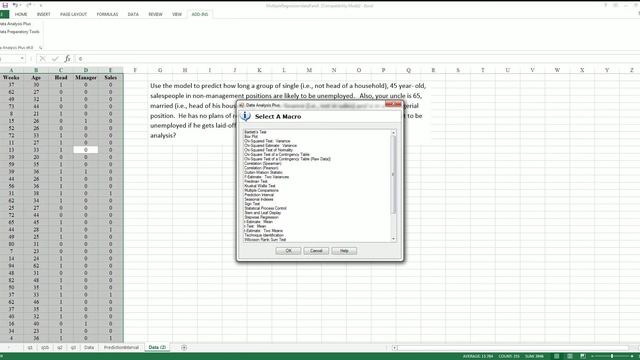Screen dimensions: 640x360
Task: Click the Manager column header cell
Action: [86, 78]
